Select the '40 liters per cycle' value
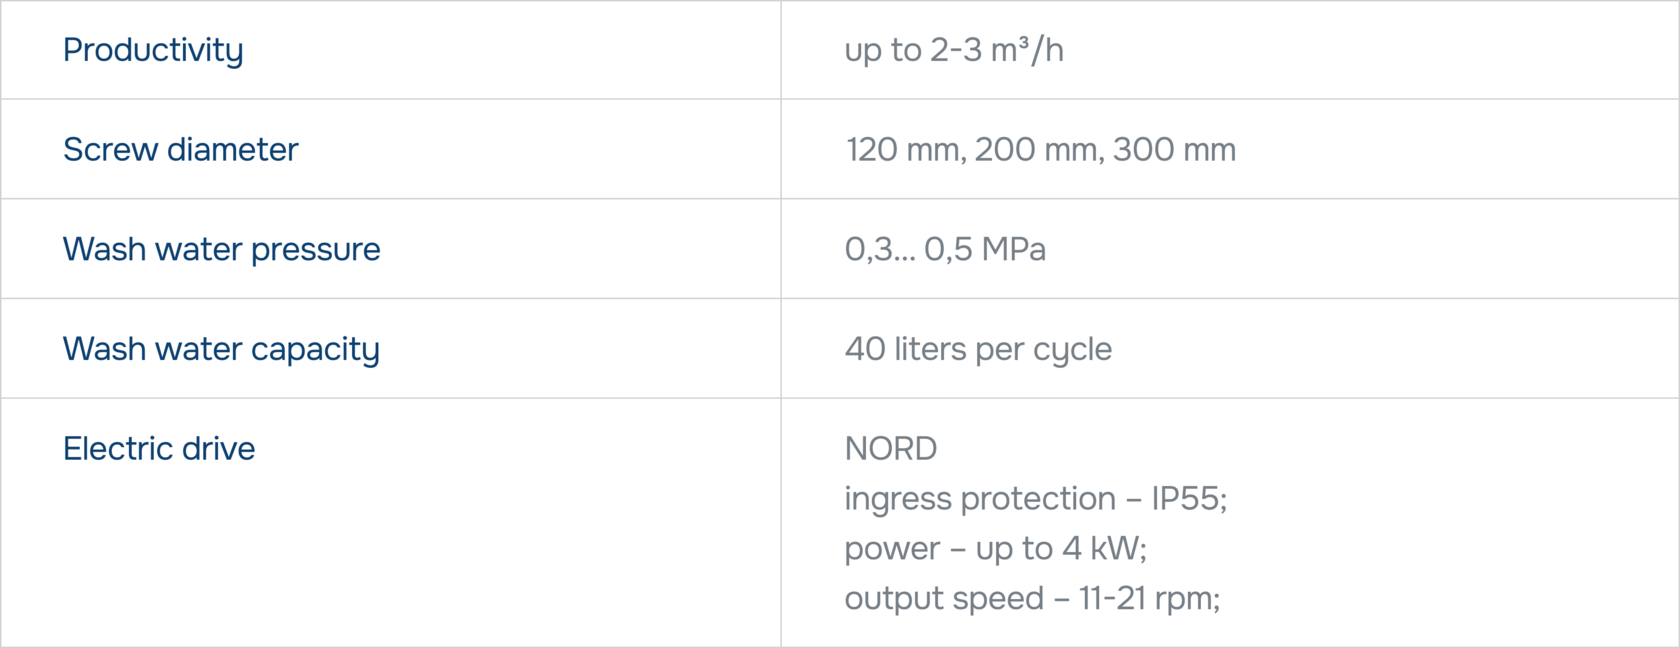Screen dimensions: 1680x648 (x=978, y=349)
